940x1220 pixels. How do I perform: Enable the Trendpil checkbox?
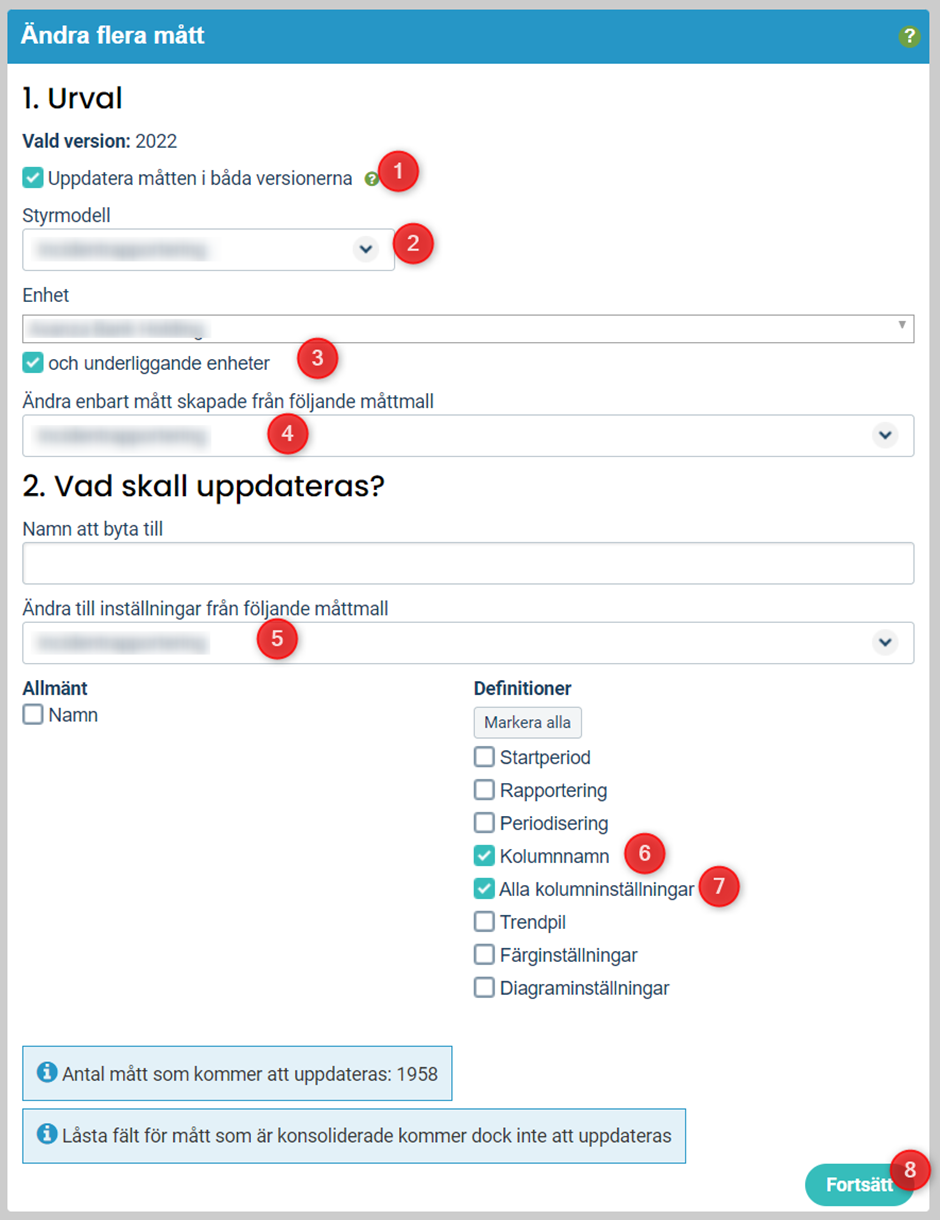(x=484, y=922)
